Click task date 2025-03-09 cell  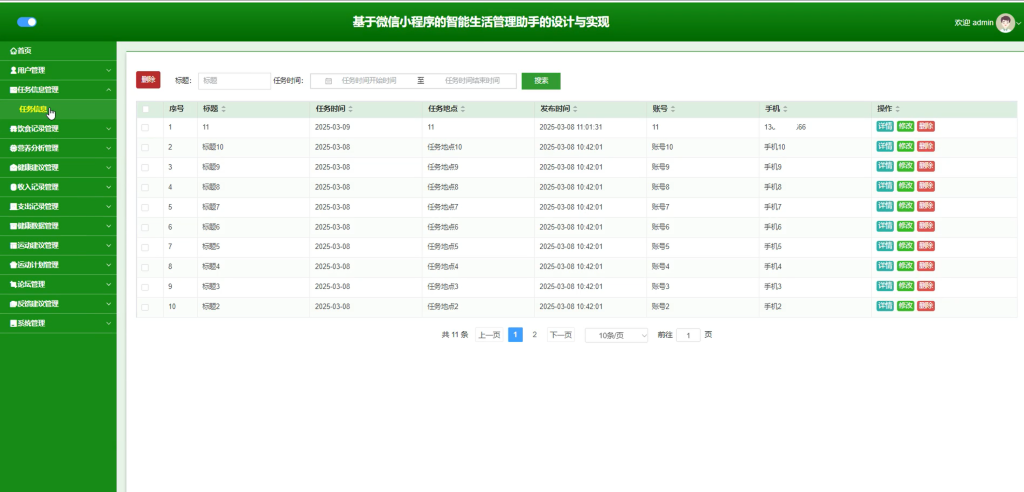click(x=332, y=127)
